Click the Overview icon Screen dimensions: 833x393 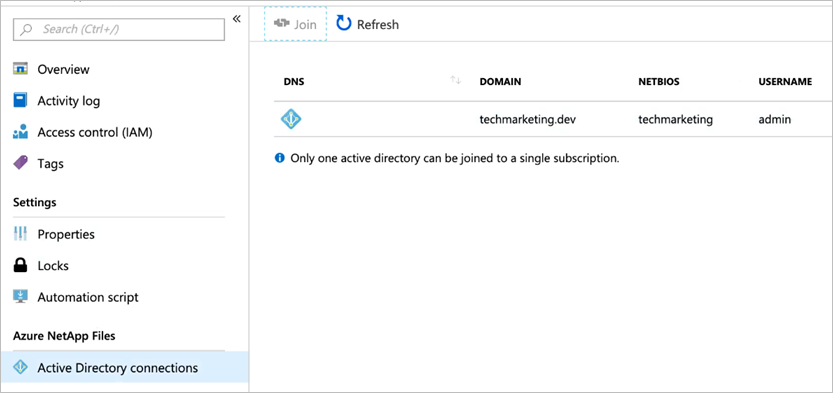pyautogui.click(x=20, y=69)
